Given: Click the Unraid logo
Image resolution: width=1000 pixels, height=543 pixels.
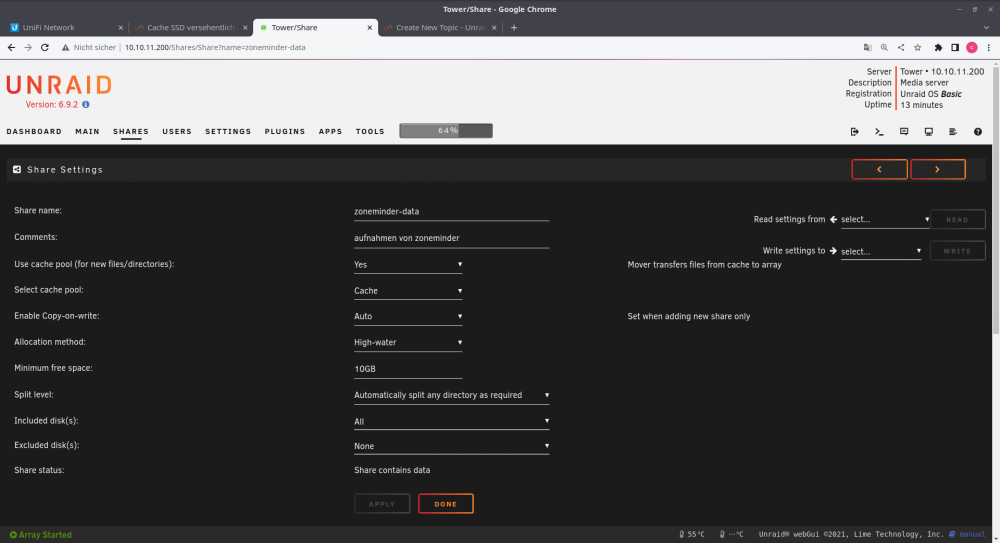Looking at the screenshot, I should pyautogui.click(x=59, y=85).
